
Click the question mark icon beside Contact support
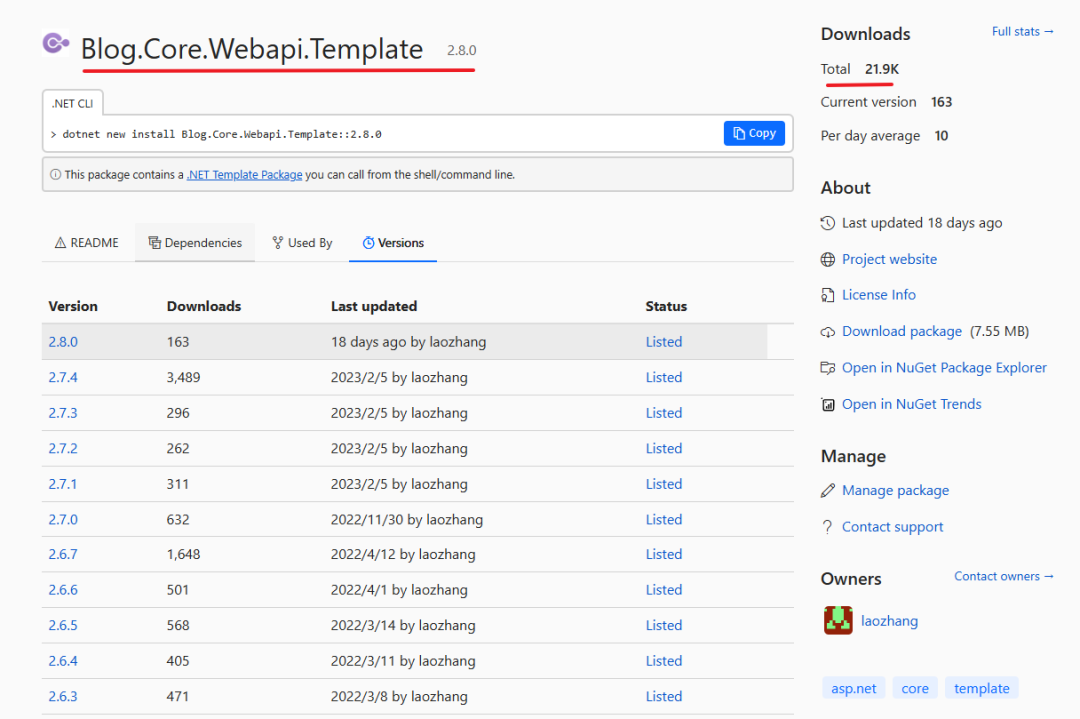pyautogui.click(x=827, y=527)
